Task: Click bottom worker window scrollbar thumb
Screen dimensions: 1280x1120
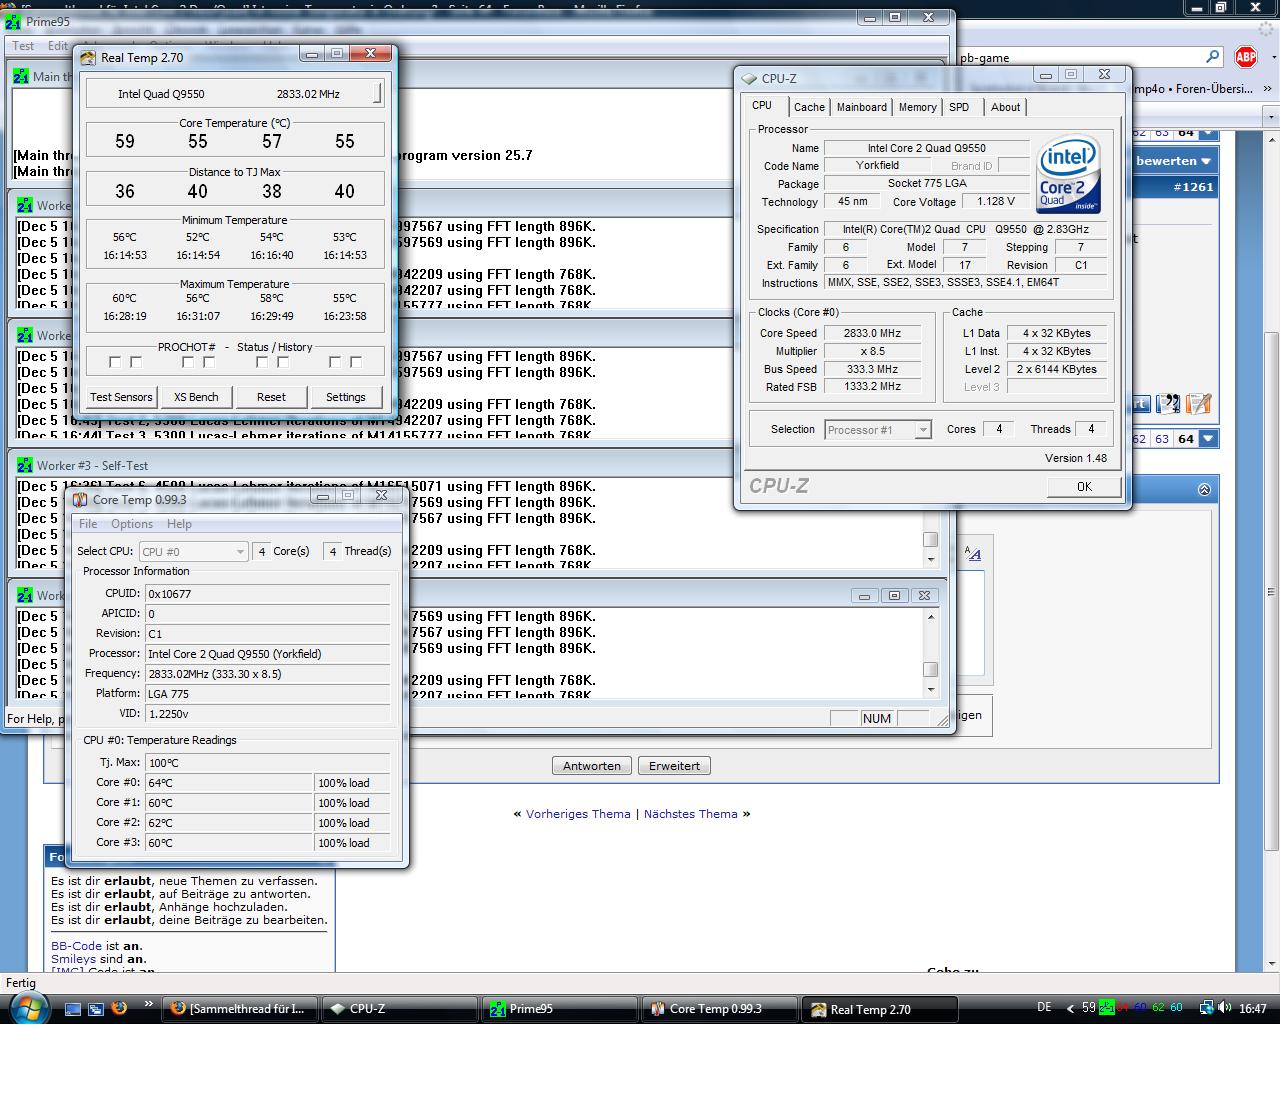Action: 930,670
